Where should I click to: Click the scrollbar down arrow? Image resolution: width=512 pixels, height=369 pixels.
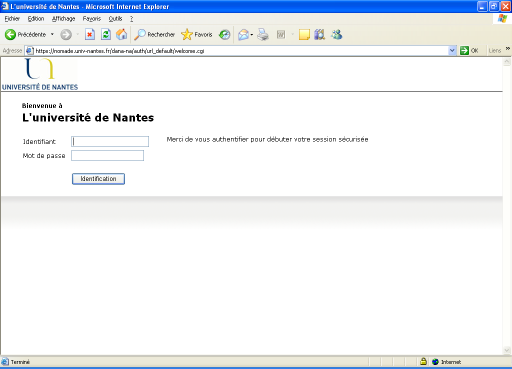[x=507, y=350]
